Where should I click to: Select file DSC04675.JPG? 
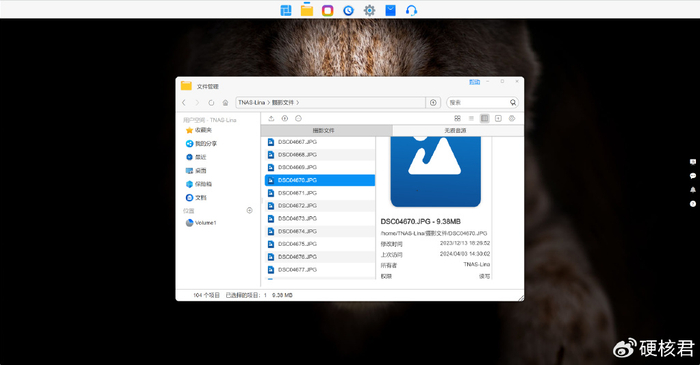(x=320, y=244)
